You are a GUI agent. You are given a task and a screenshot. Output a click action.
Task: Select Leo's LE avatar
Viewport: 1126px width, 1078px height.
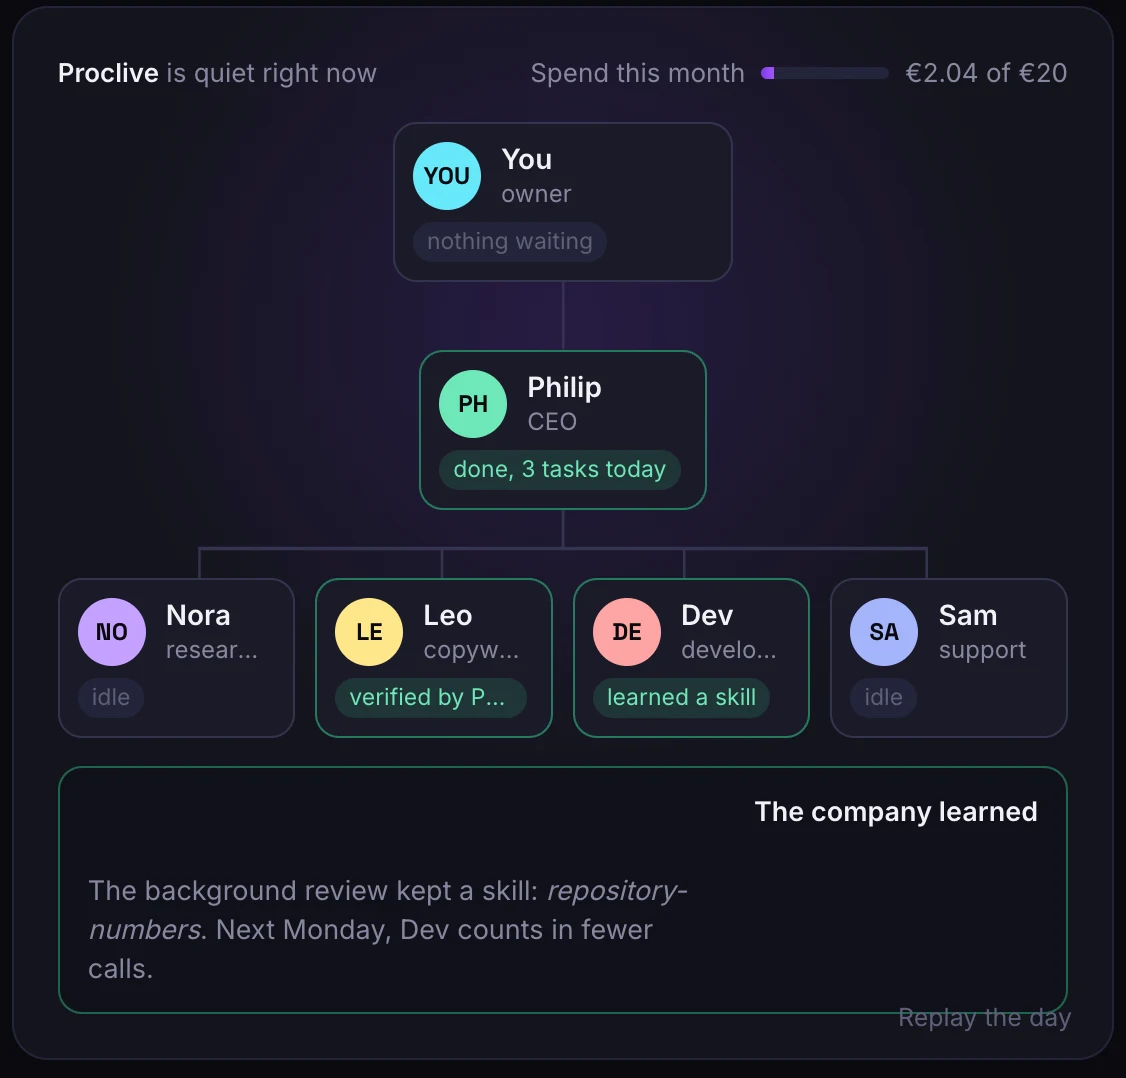(369, 632)
